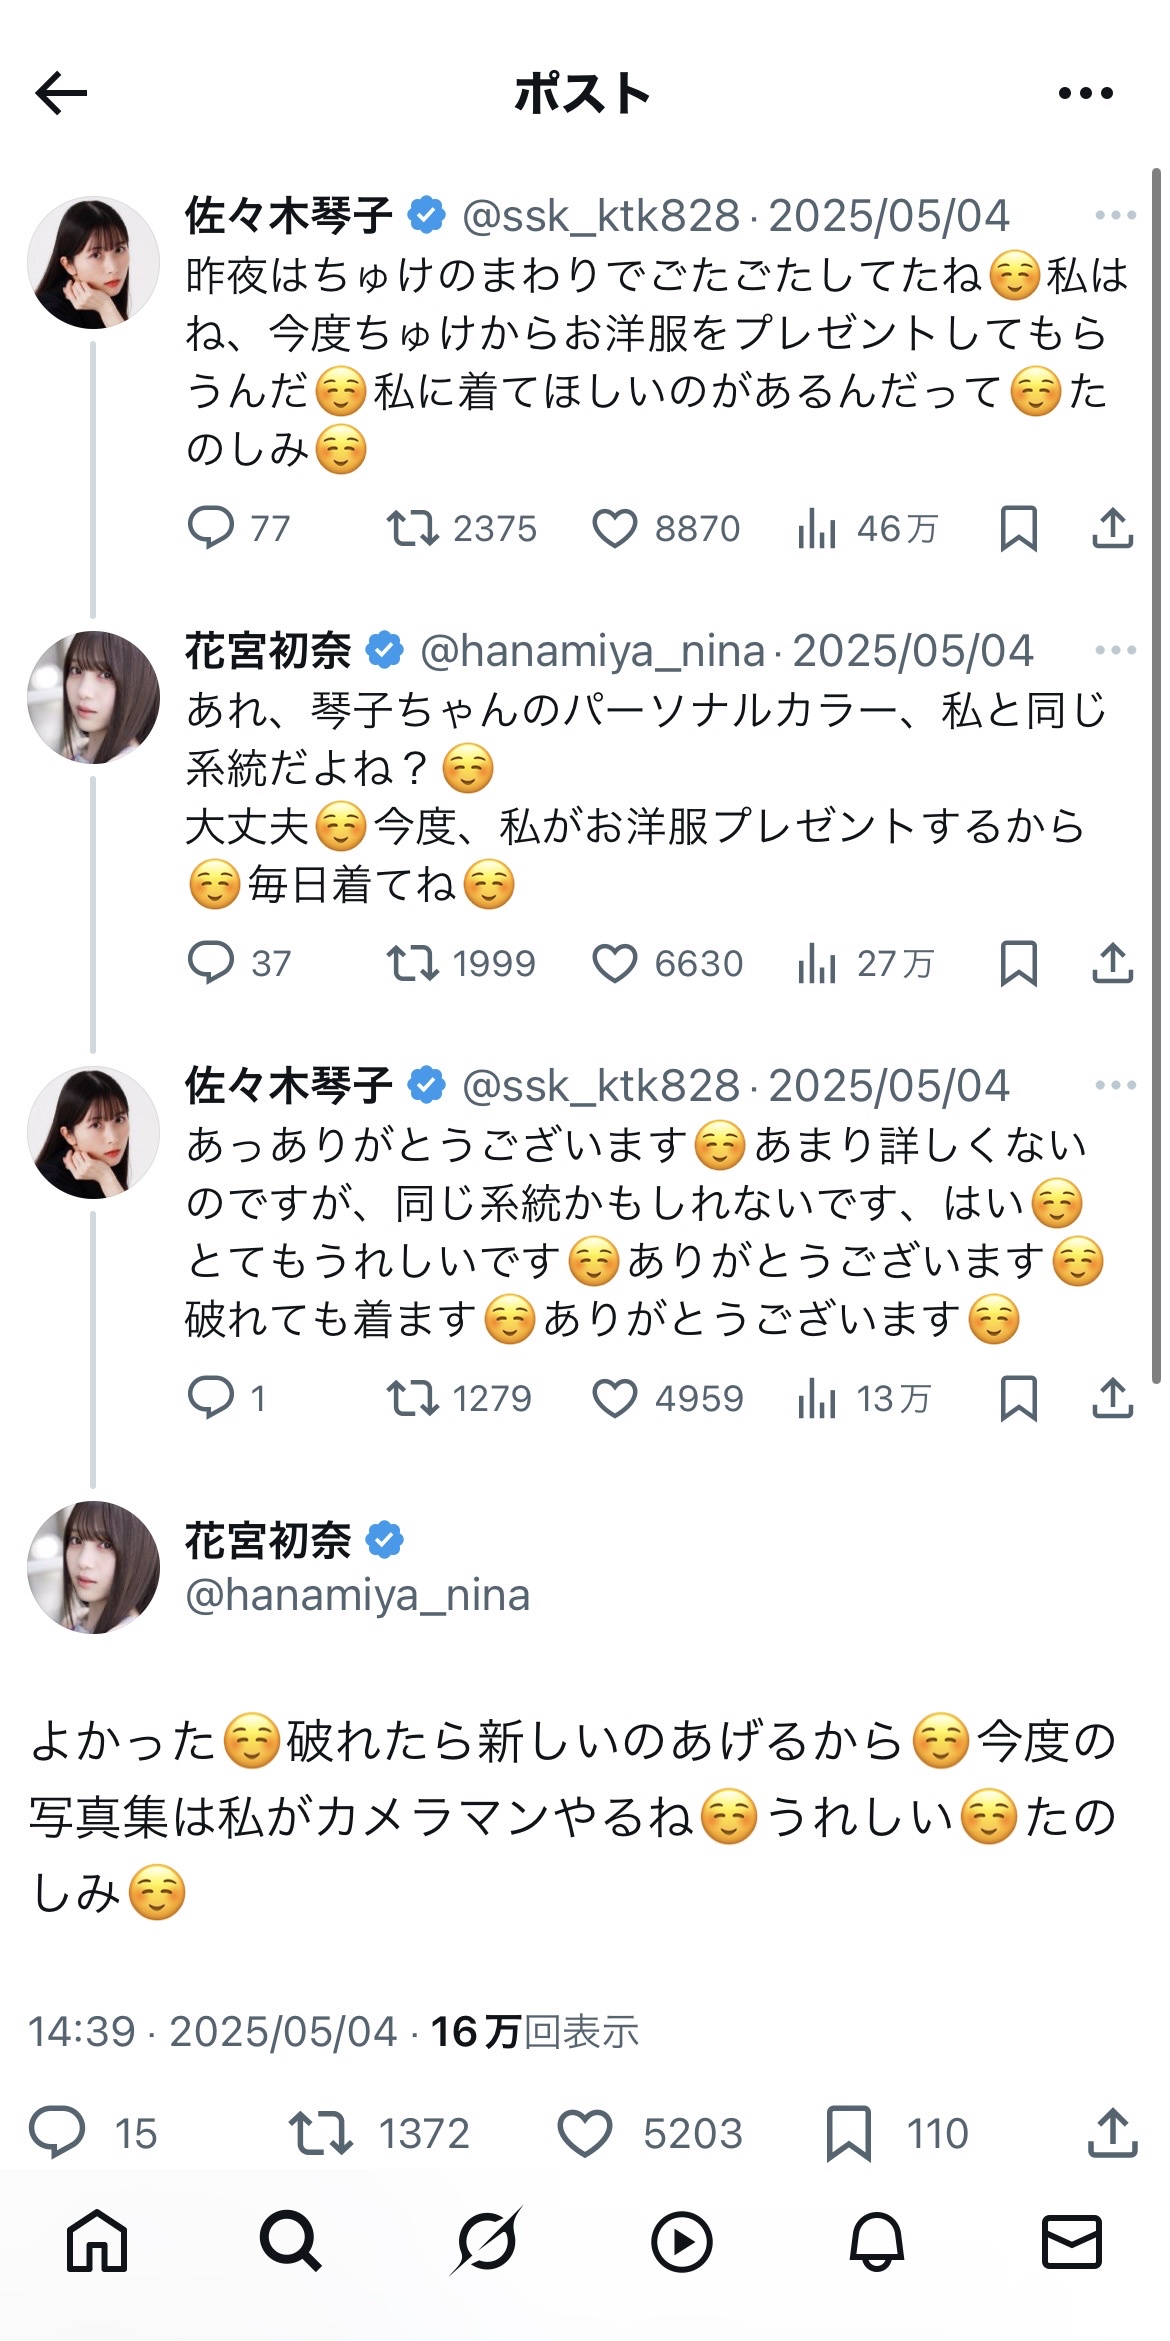Open the header three-dot options menu

[x=1085, y=94]
